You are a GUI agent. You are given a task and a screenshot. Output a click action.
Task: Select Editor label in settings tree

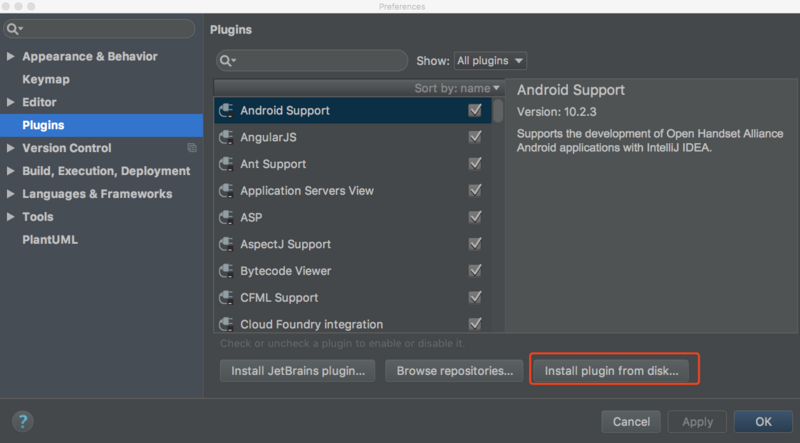[x=39, y=102]
